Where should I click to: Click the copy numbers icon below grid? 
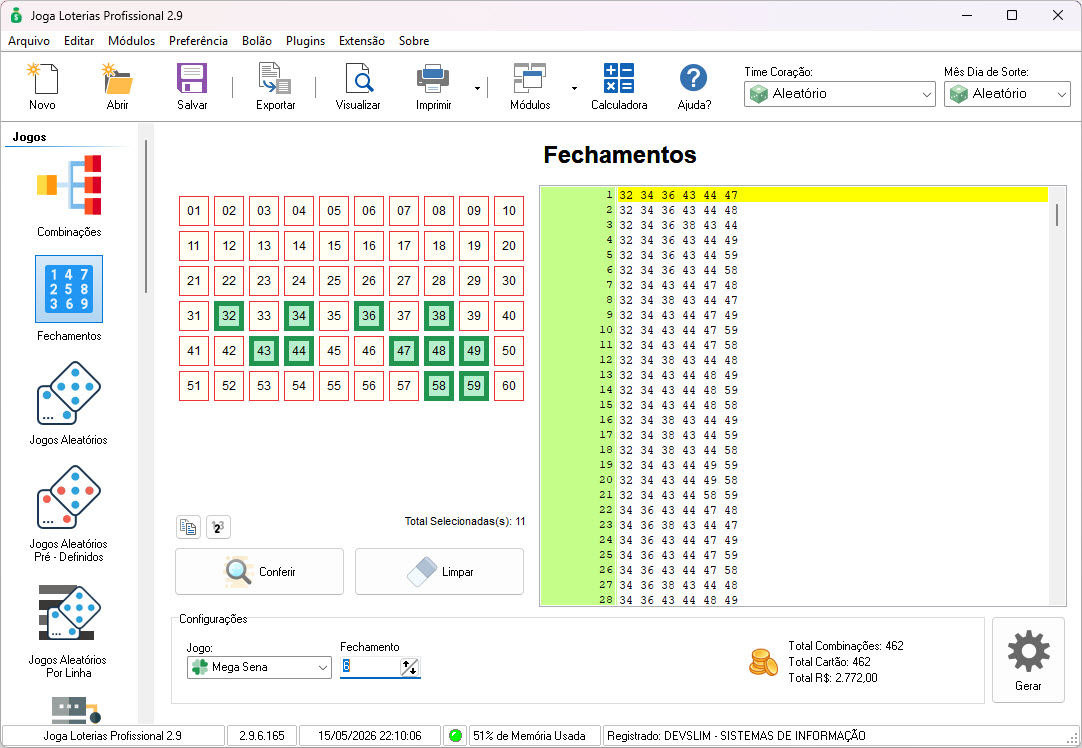(188, 527)
